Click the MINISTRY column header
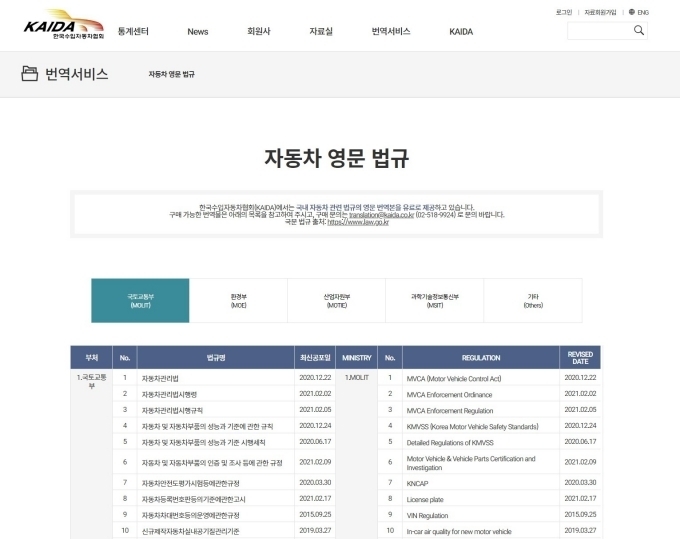Screen dimensions: 680x539 coord(356,358)
